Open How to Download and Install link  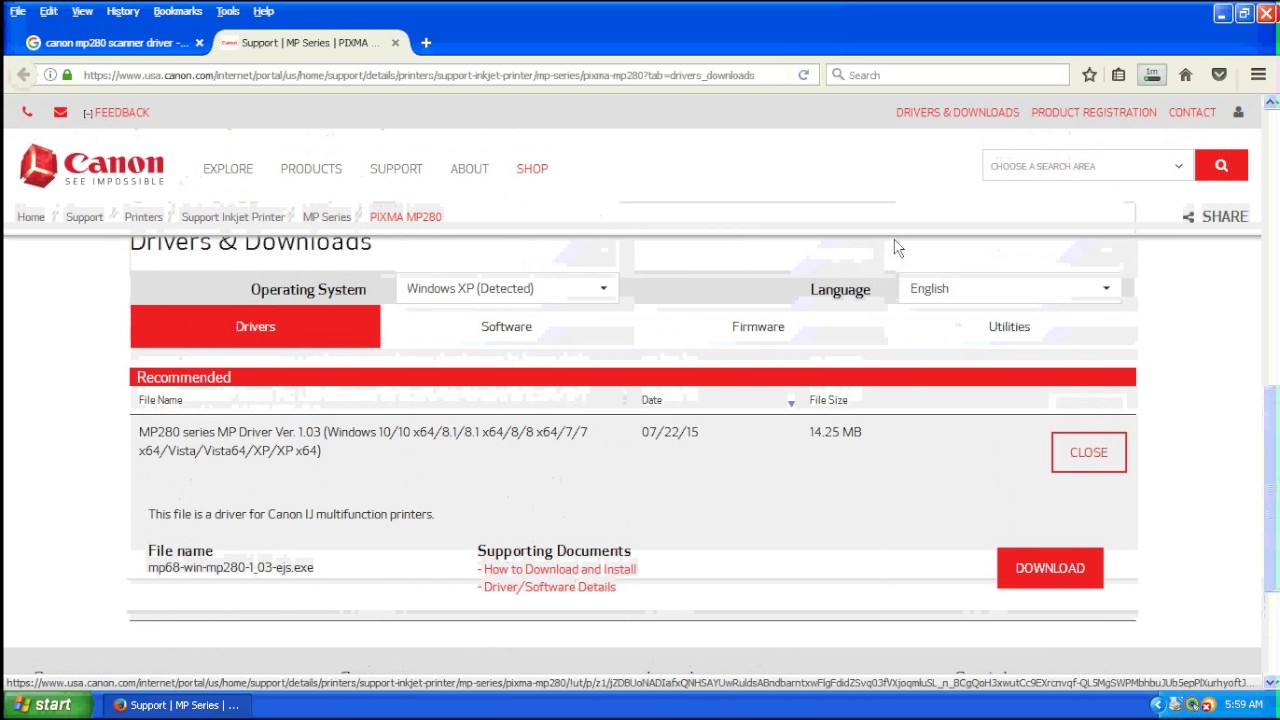(560, 569)
